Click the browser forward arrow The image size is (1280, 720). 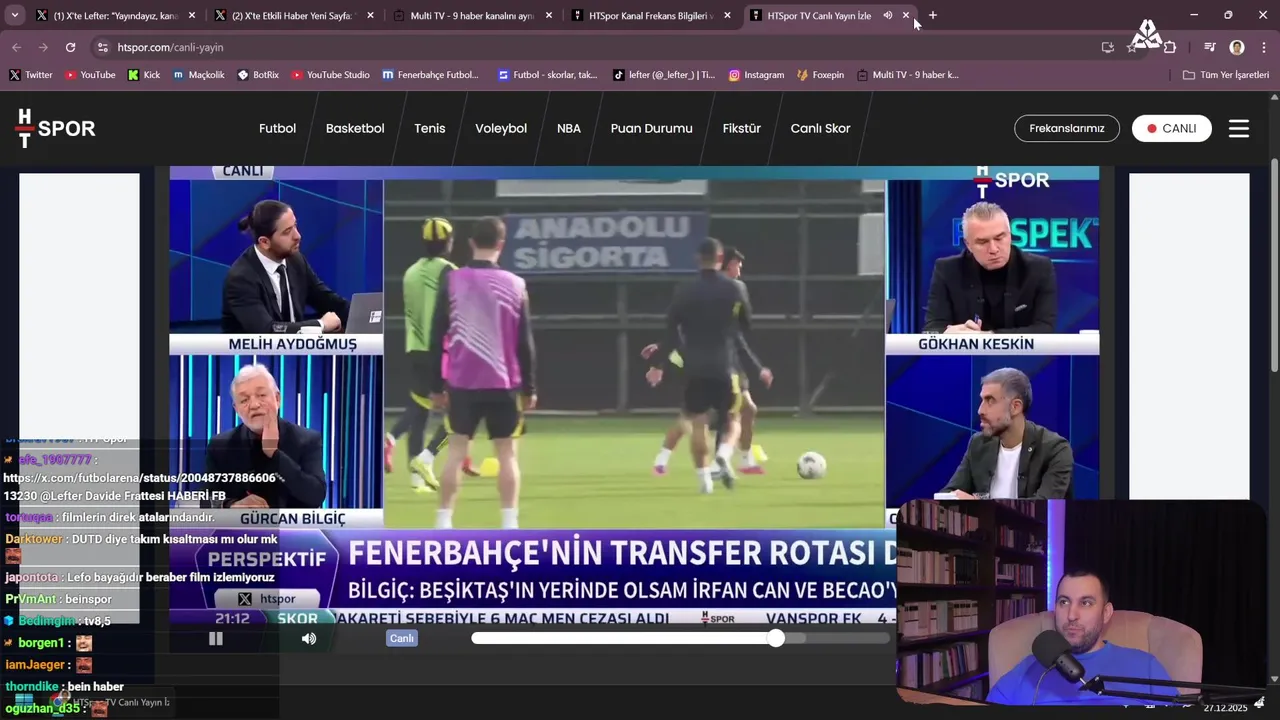point(43,47)
